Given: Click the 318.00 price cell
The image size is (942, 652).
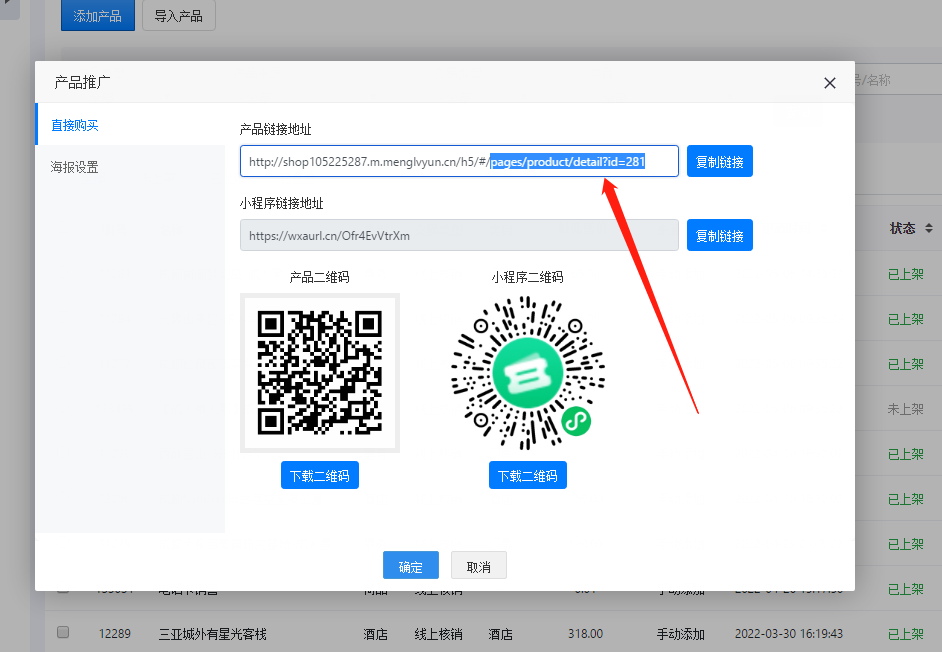Looking at the screenshot, I should point(585,634).
